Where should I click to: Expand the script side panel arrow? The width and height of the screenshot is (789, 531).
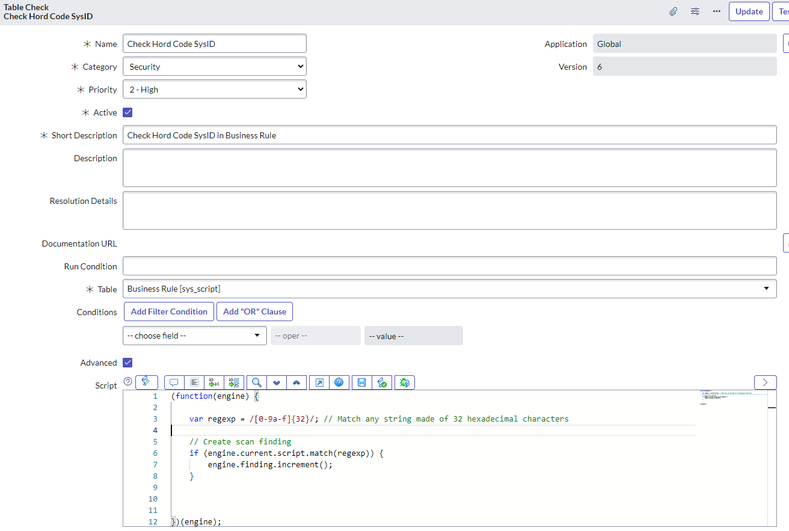[765, 383]
